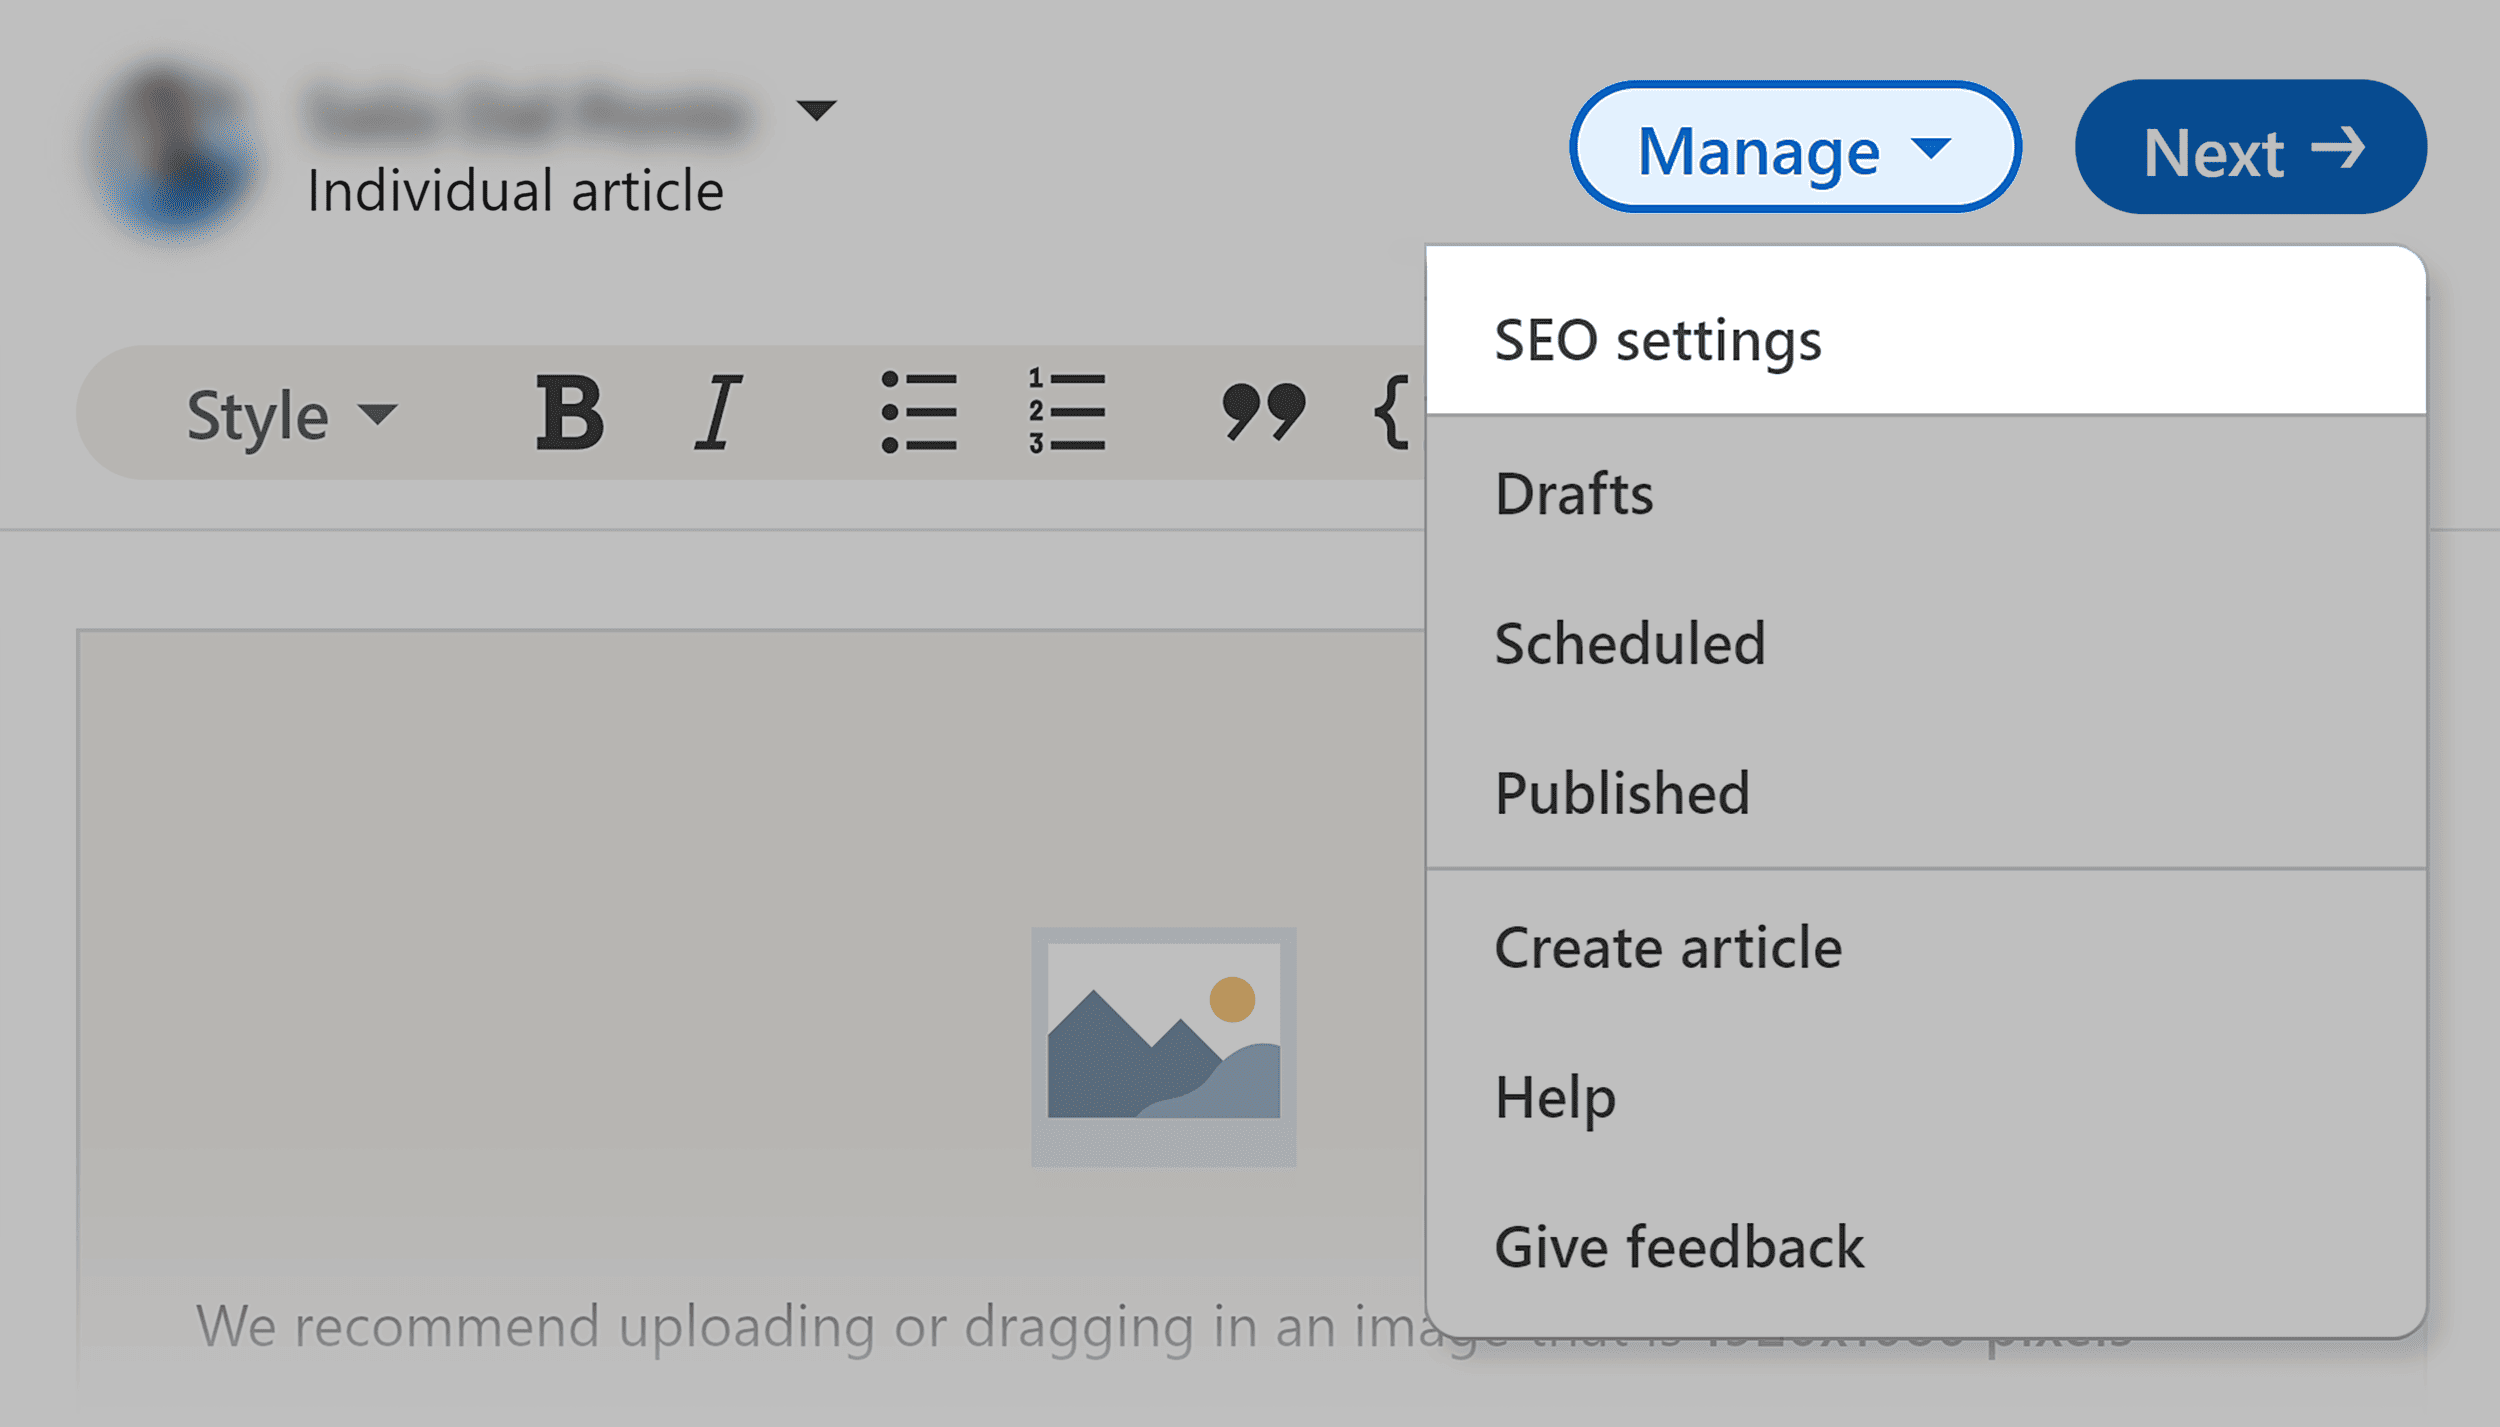
Task: Click the Next button
Action: (x=2249, y=149)
